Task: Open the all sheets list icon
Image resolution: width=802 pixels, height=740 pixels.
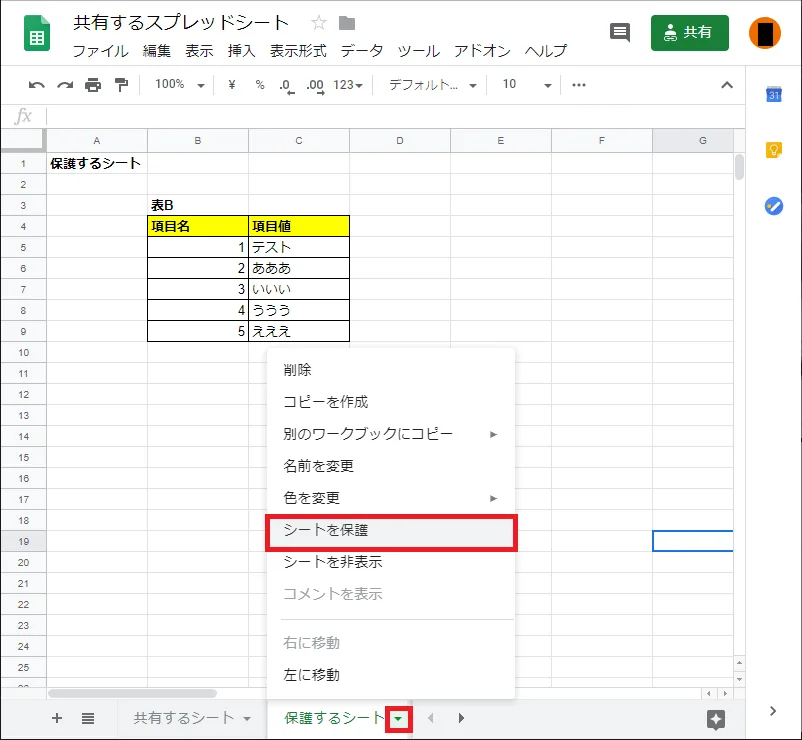Action: pos(88,718)
